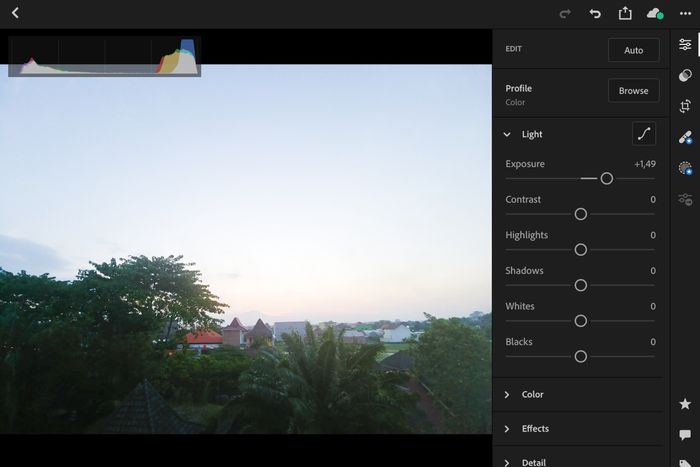Click the Shadows slider handle
This screenshot has height=467, width=700.
[580, 285]
